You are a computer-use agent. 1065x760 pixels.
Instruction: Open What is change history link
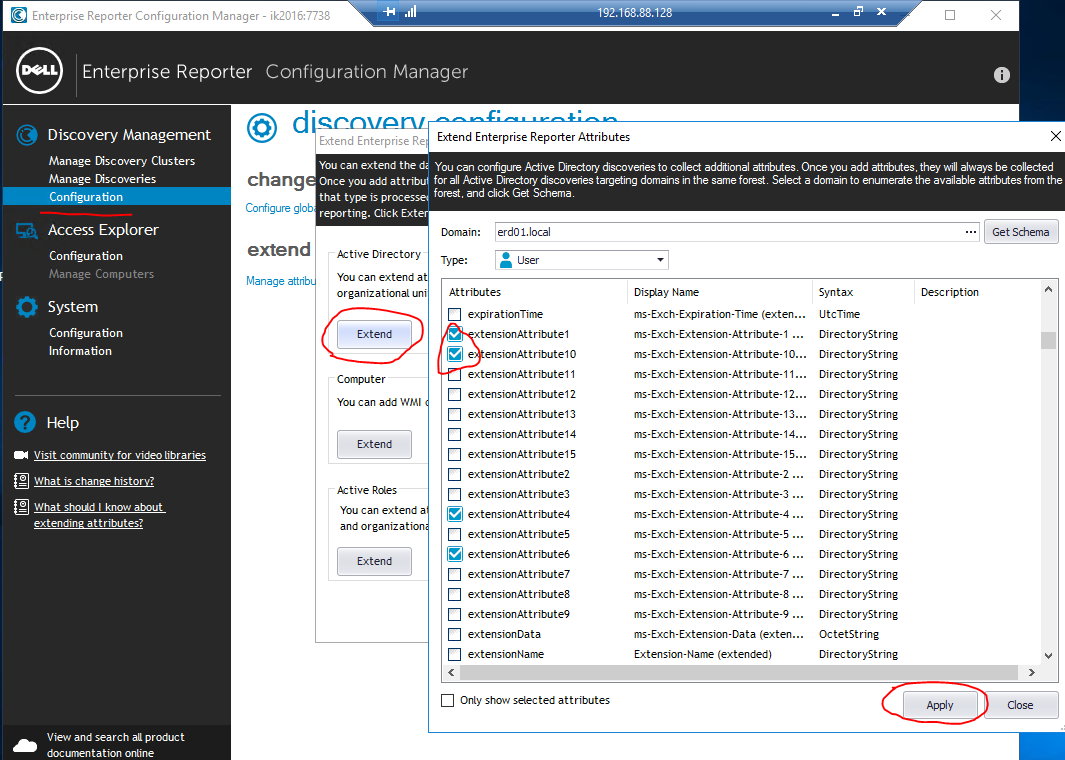click(x=94, y=481)
